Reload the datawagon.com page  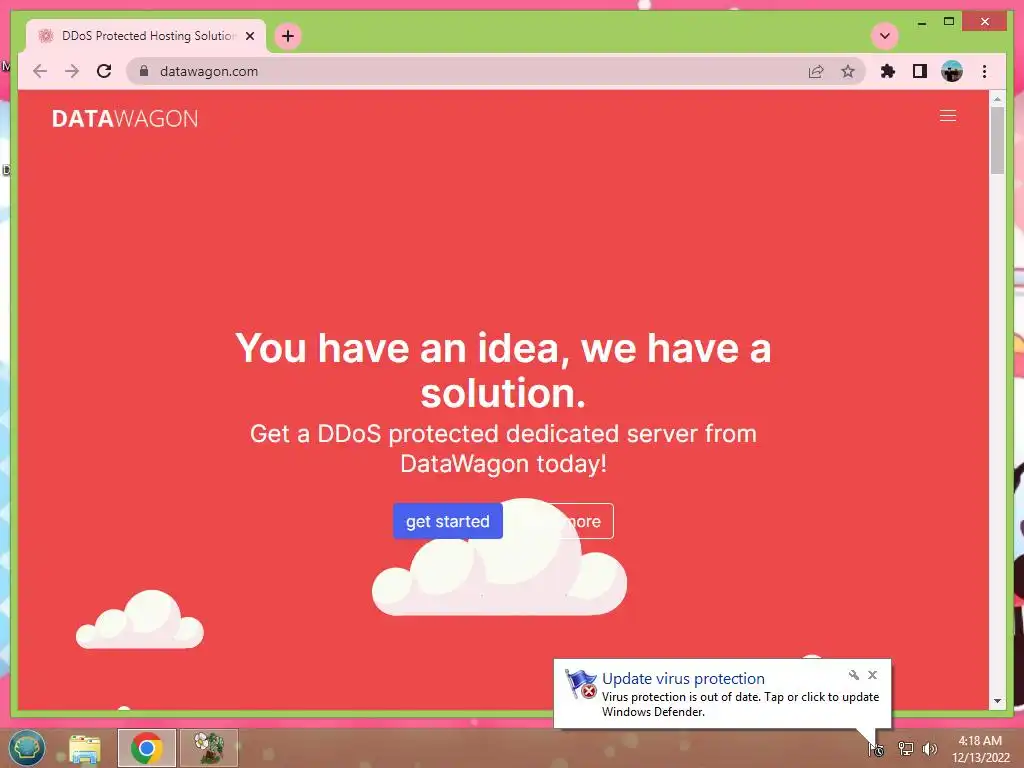click(x=104, y=71)
